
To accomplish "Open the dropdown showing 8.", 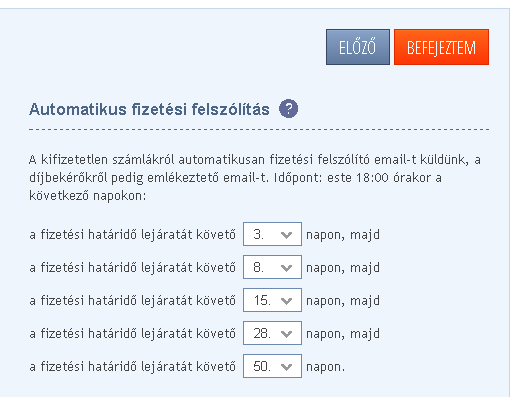I will click(x=272, y=267).
